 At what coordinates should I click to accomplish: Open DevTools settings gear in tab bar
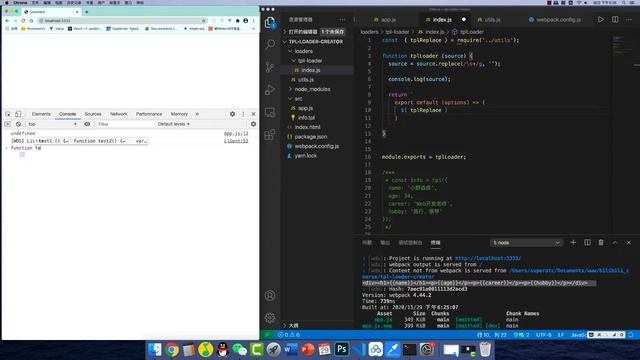point(232,114)
